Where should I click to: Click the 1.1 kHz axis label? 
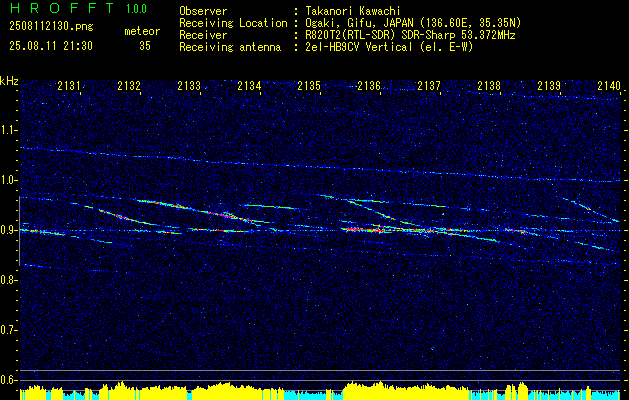8,130
